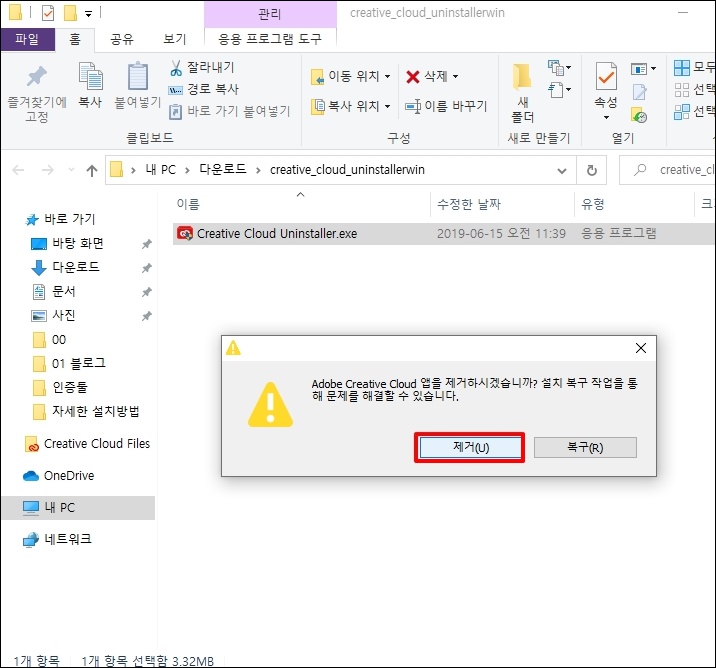Click the red X Delete (삭제) icon
This screenshot has width=716, height=668.
[x=413, y=77]
